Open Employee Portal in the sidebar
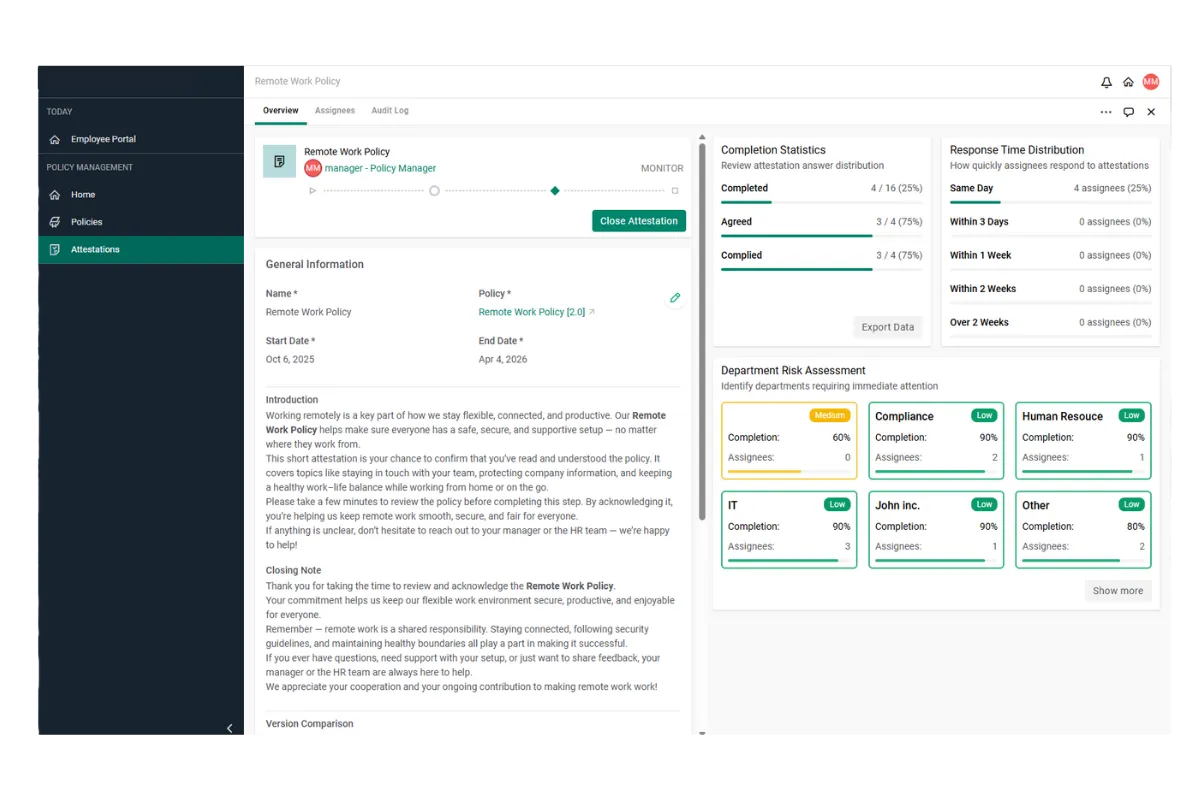This screenshot has width=1200, height=800. 103,139
